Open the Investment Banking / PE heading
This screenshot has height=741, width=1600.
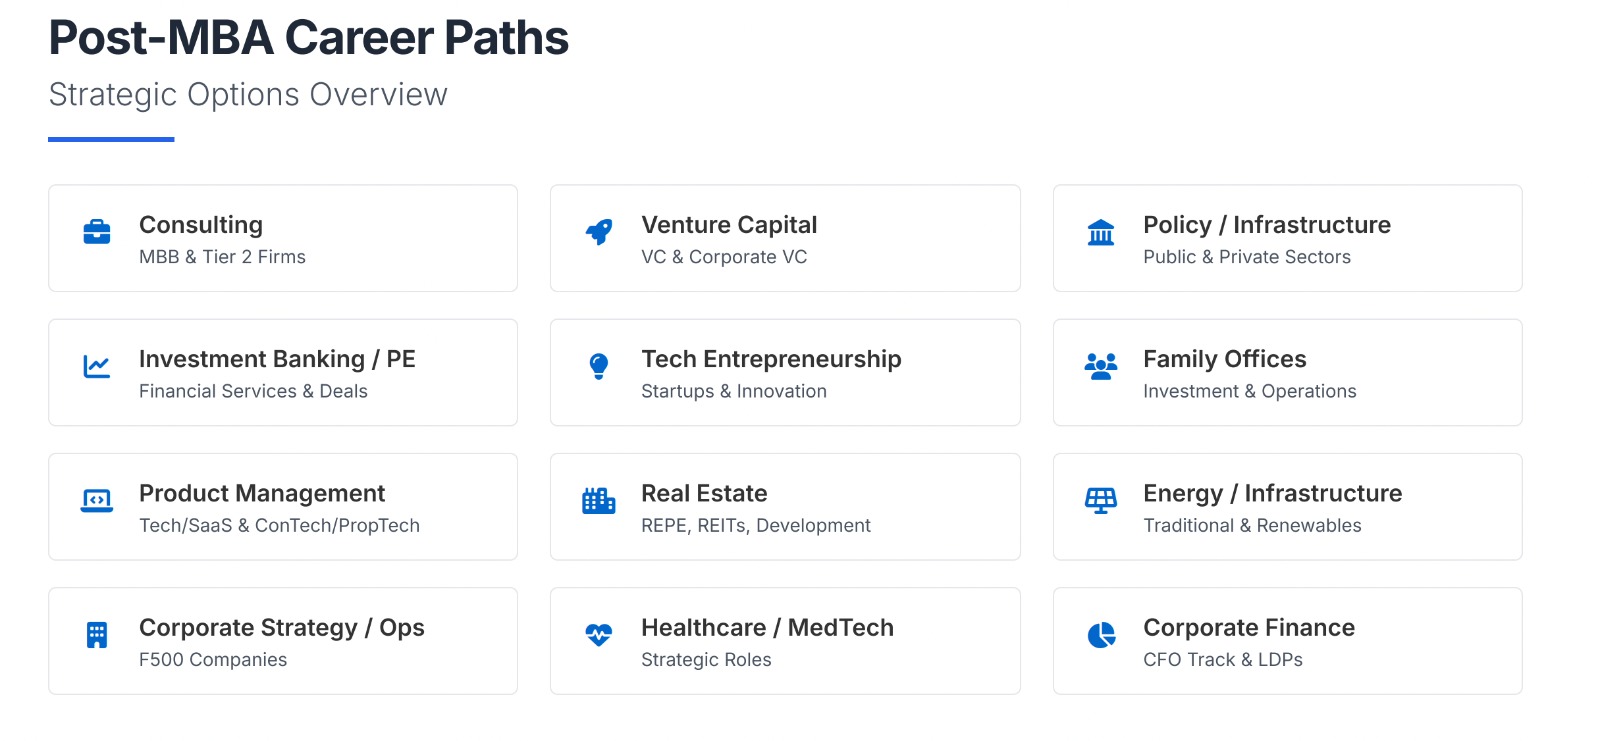click(x=277, y=359)
